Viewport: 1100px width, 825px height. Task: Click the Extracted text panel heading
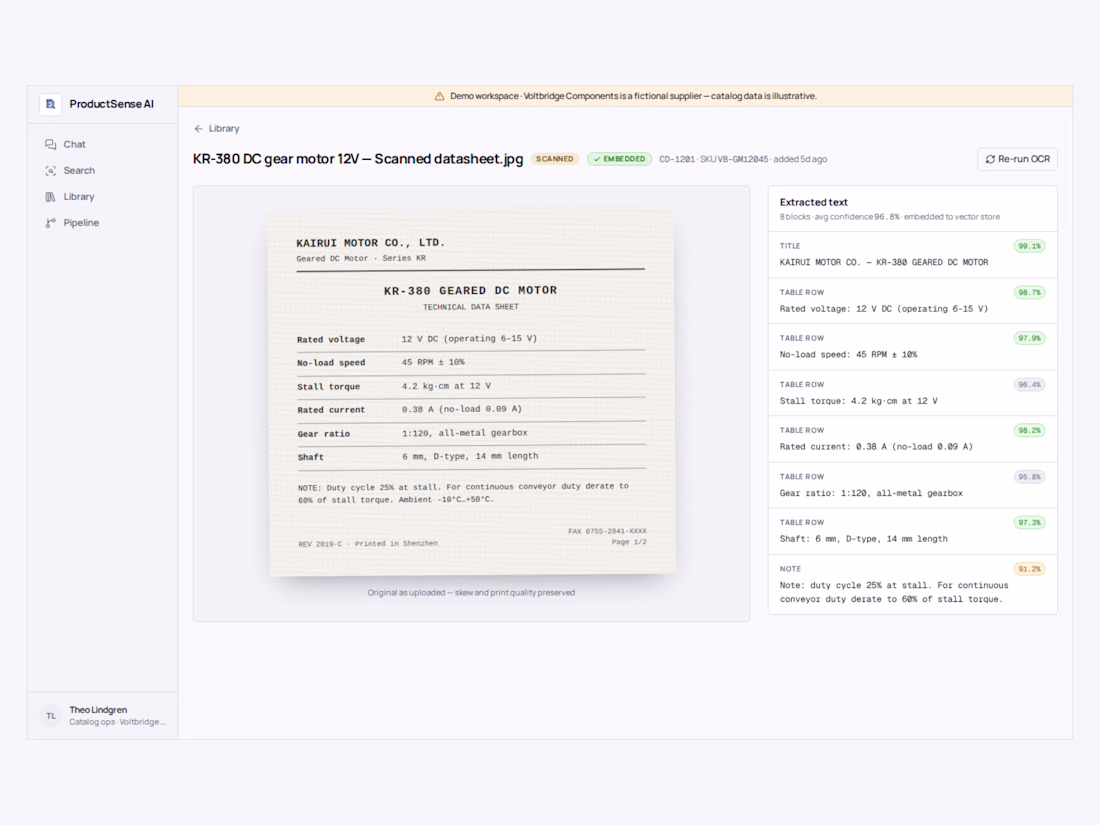click(x=814, y=202)
